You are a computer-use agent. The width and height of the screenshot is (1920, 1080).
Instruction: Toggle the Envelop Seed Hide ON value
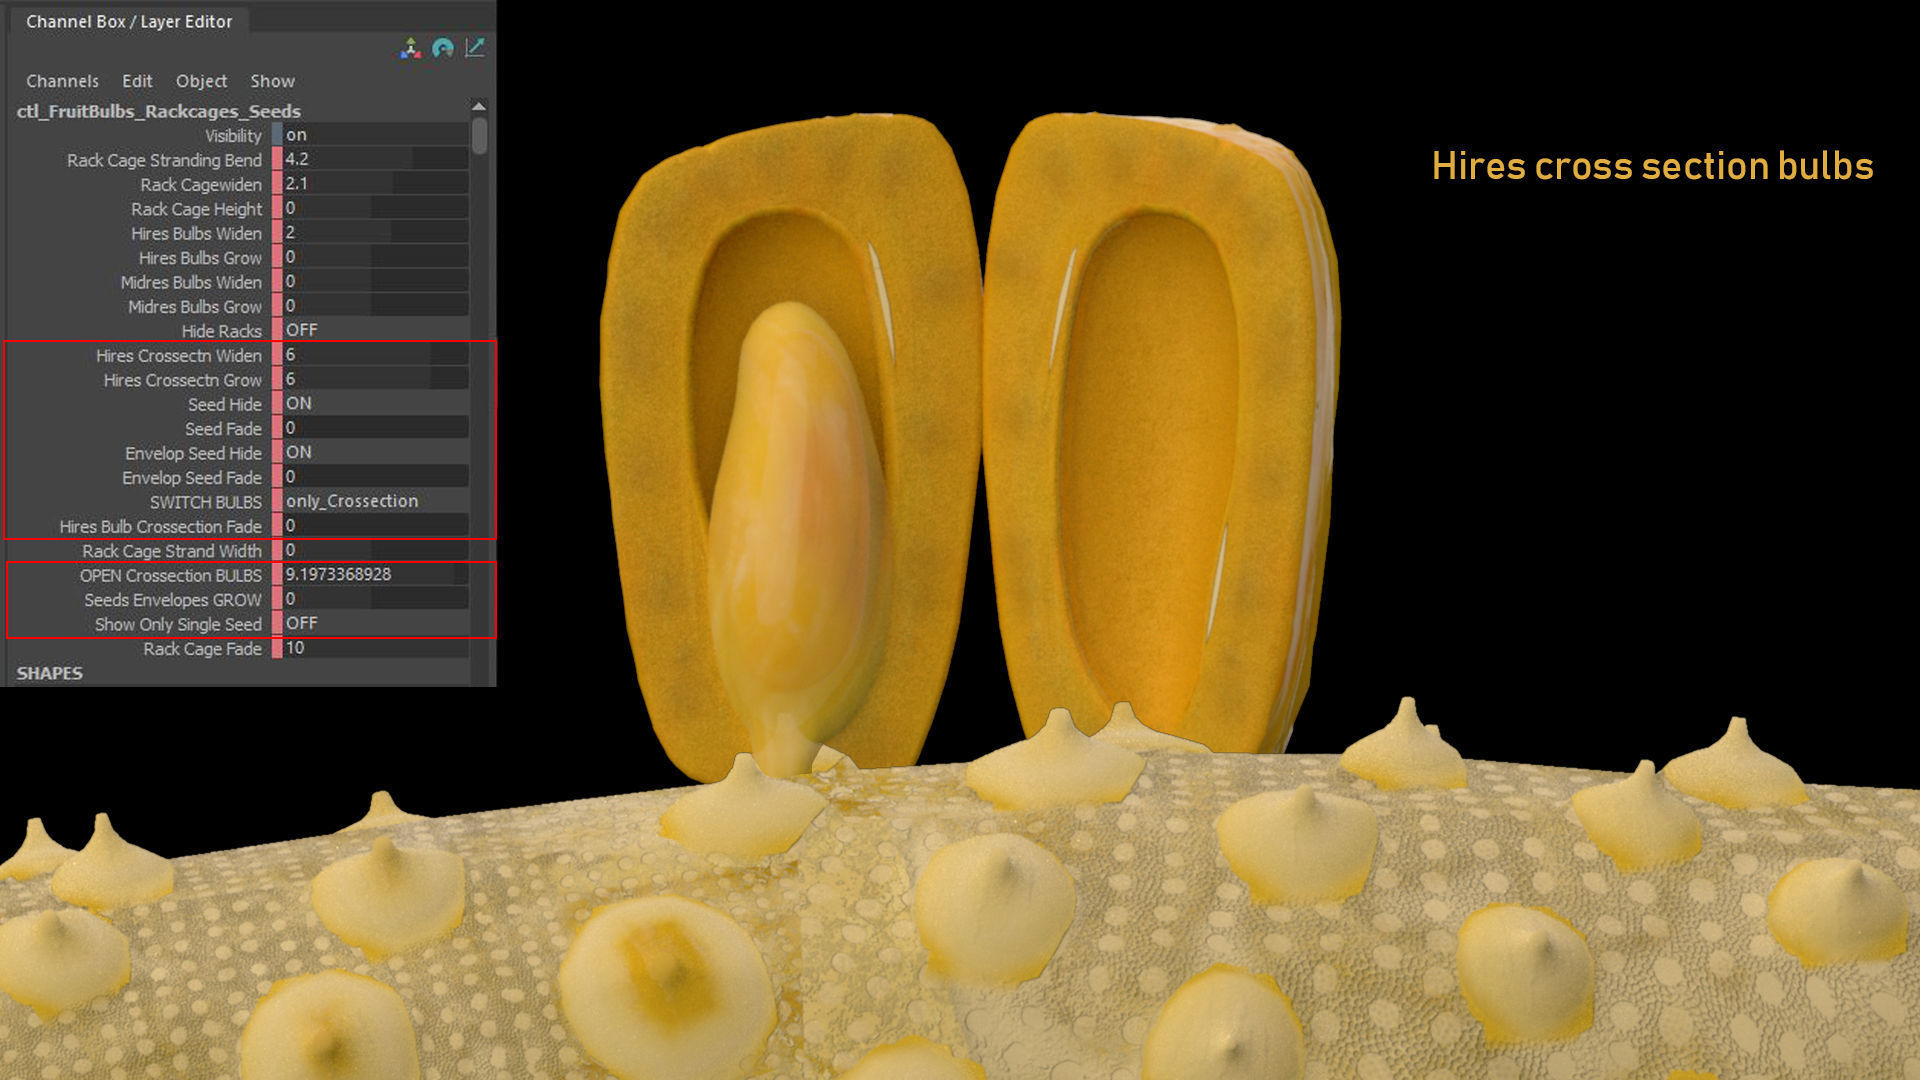coord(375,453)
